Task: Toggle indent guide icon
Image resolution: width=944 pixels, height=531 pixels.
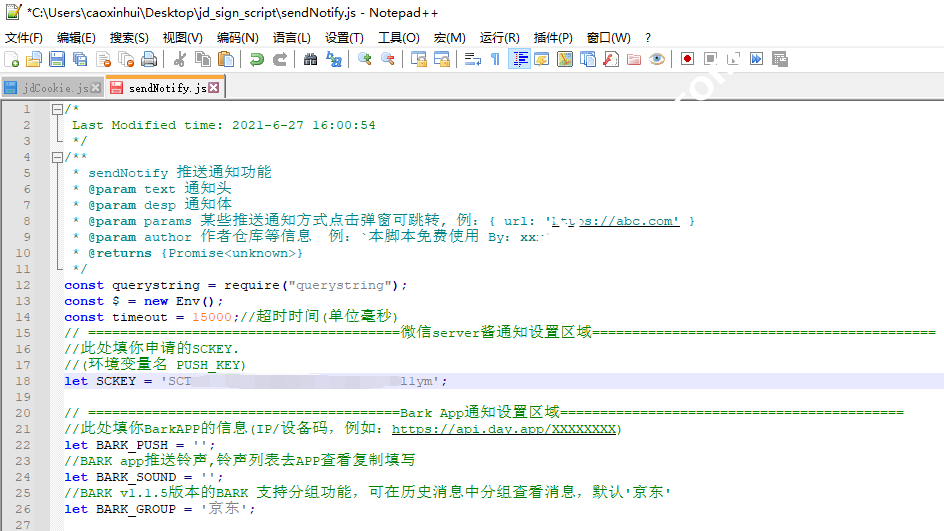Action: coord(519,59)
